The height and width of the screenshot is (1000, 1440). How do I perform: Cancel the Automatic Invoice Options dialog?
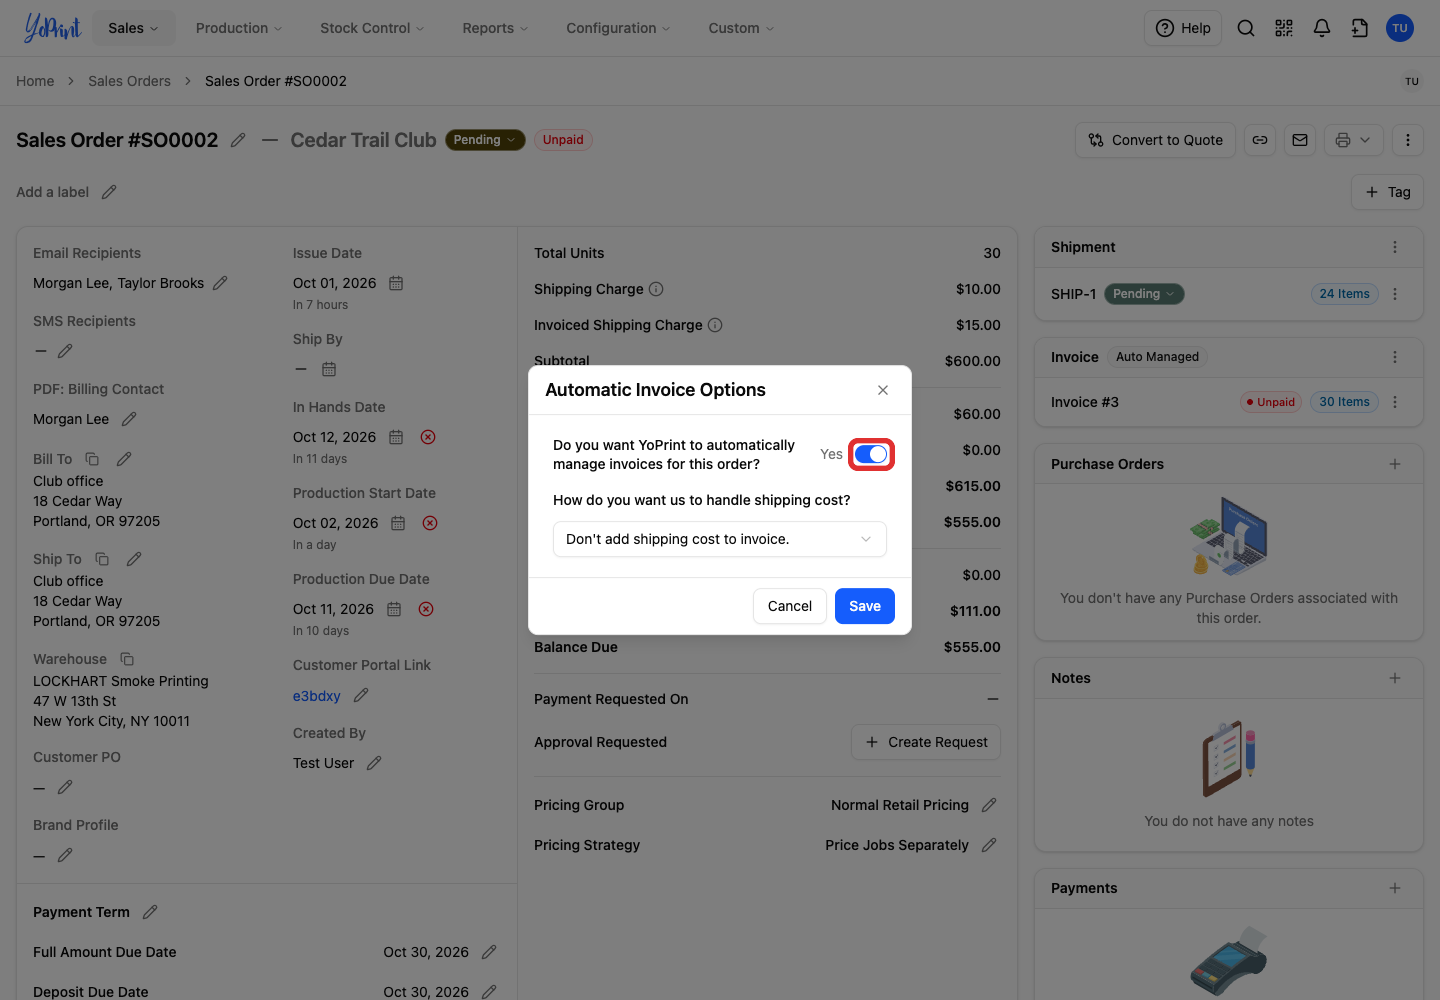(x=790, y=606)
